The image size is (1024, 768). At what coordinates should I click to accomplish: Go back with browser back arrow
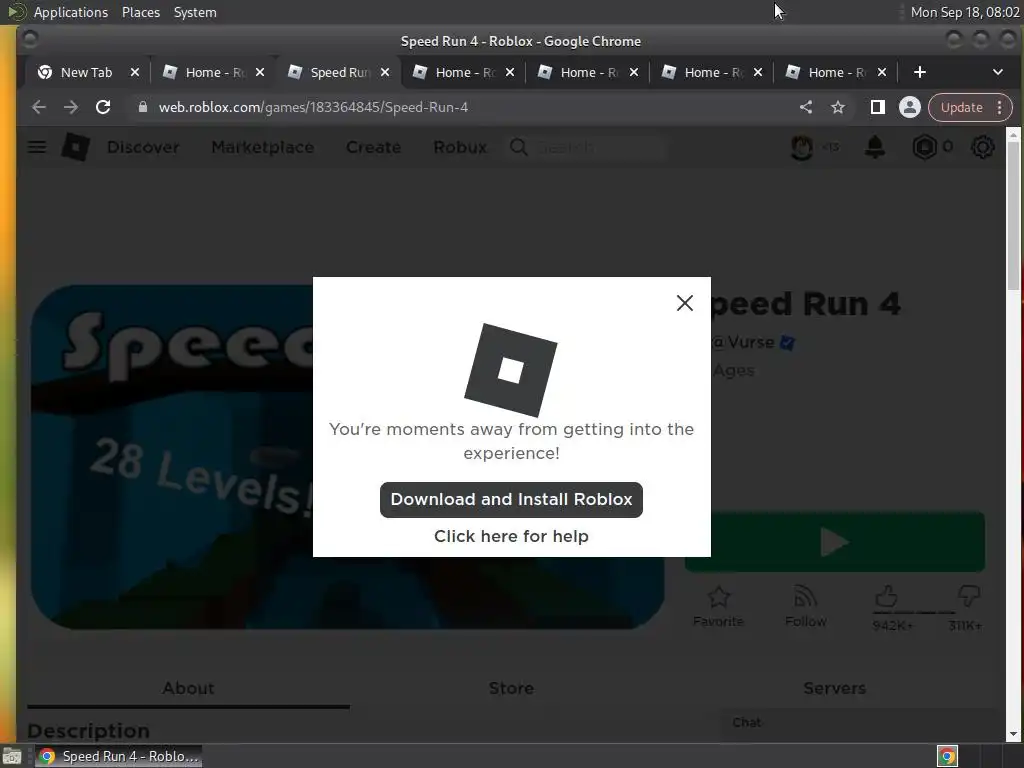point(39,107)
